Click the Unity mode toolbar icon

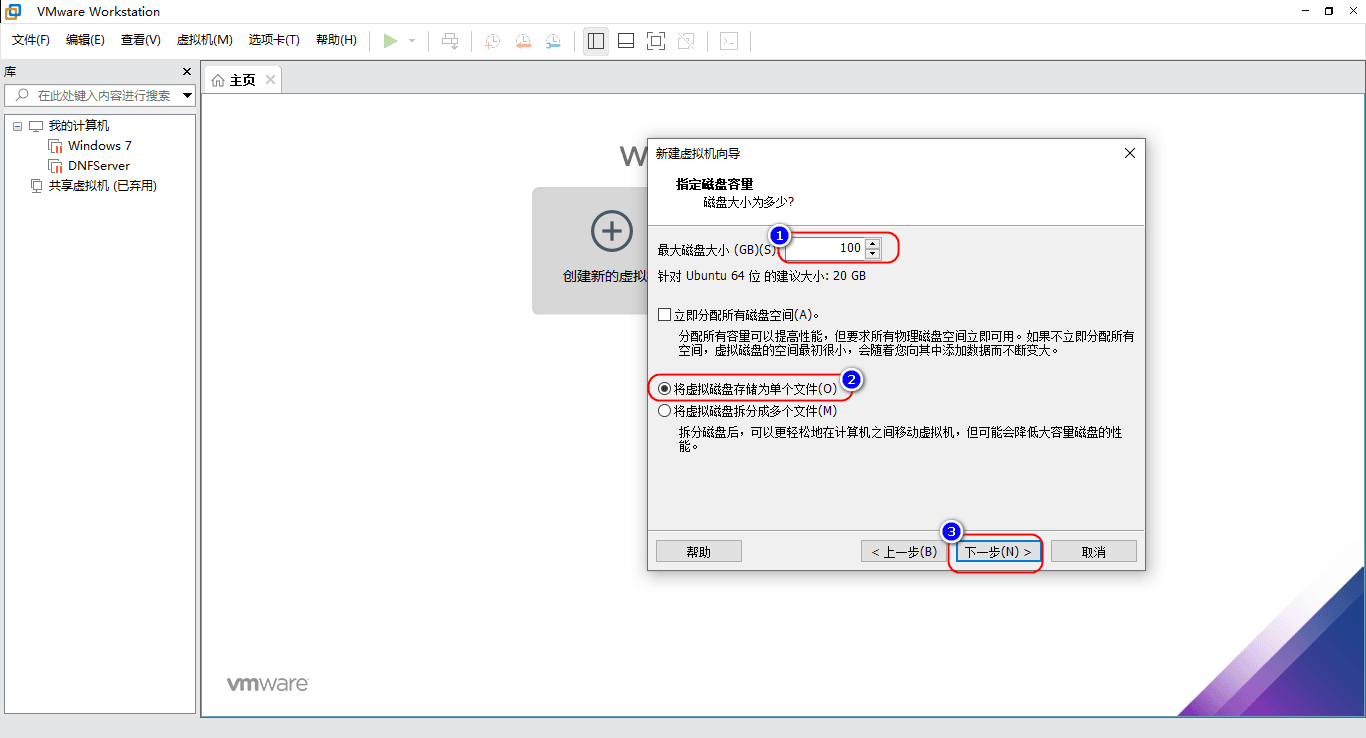coord(686,41)
